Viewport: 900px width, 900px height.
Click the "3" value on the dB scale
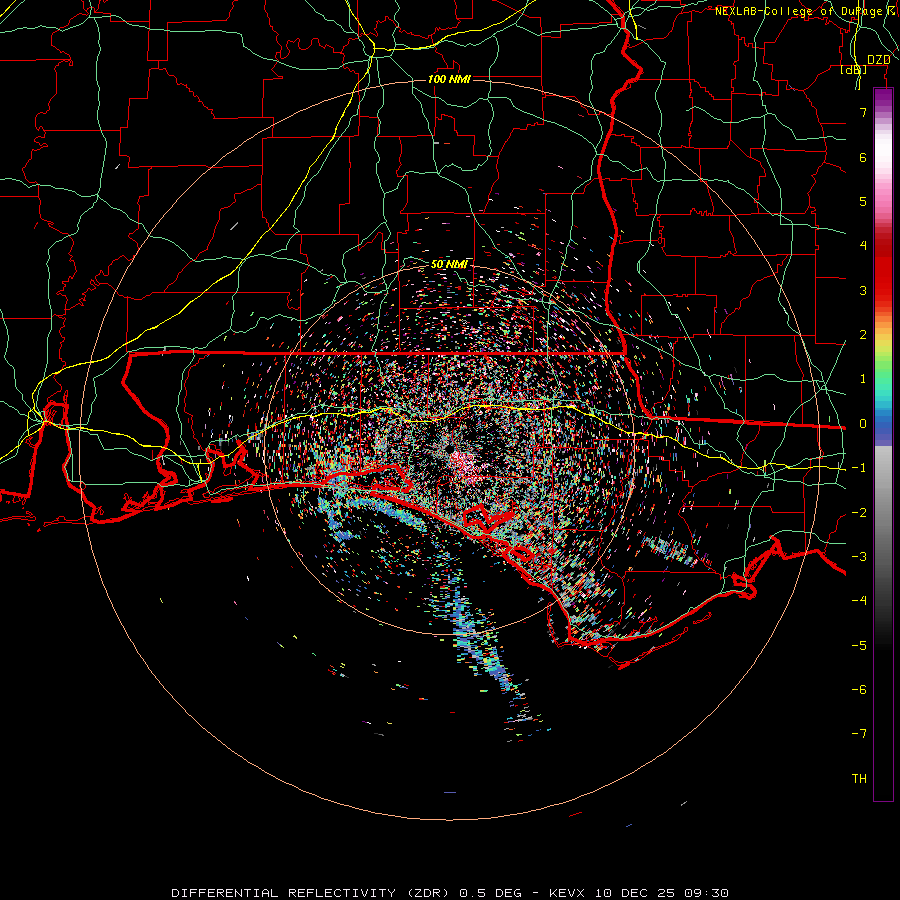click(863, 290)
